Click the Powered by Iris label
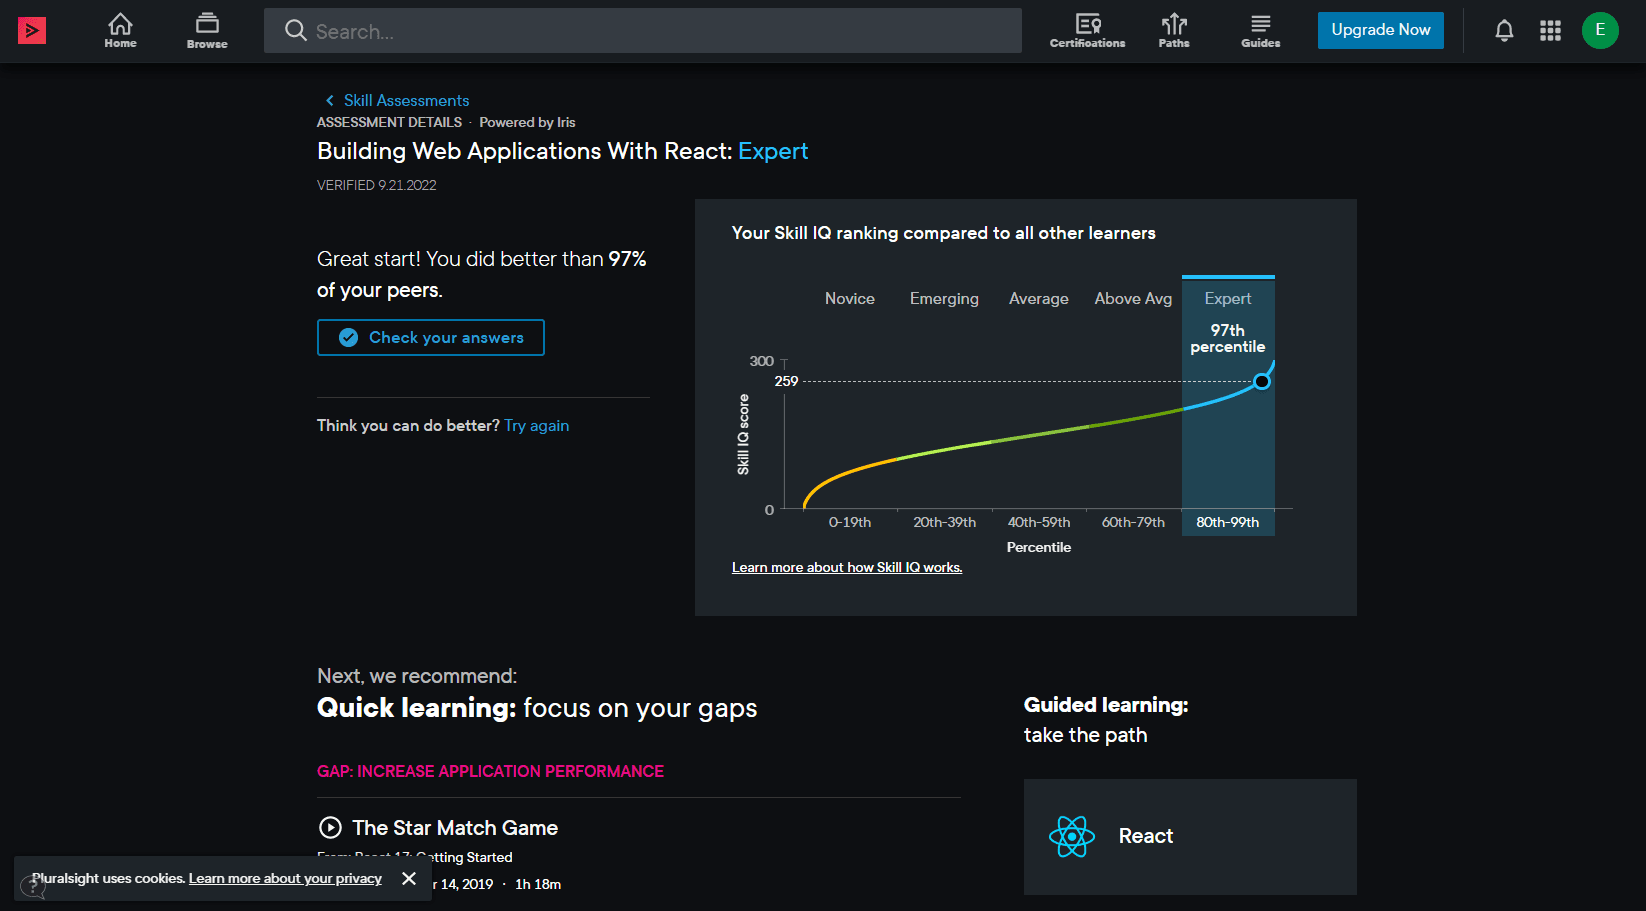Screen dimensions: 1646x911 pyautogui.click(x=527, y=122)
